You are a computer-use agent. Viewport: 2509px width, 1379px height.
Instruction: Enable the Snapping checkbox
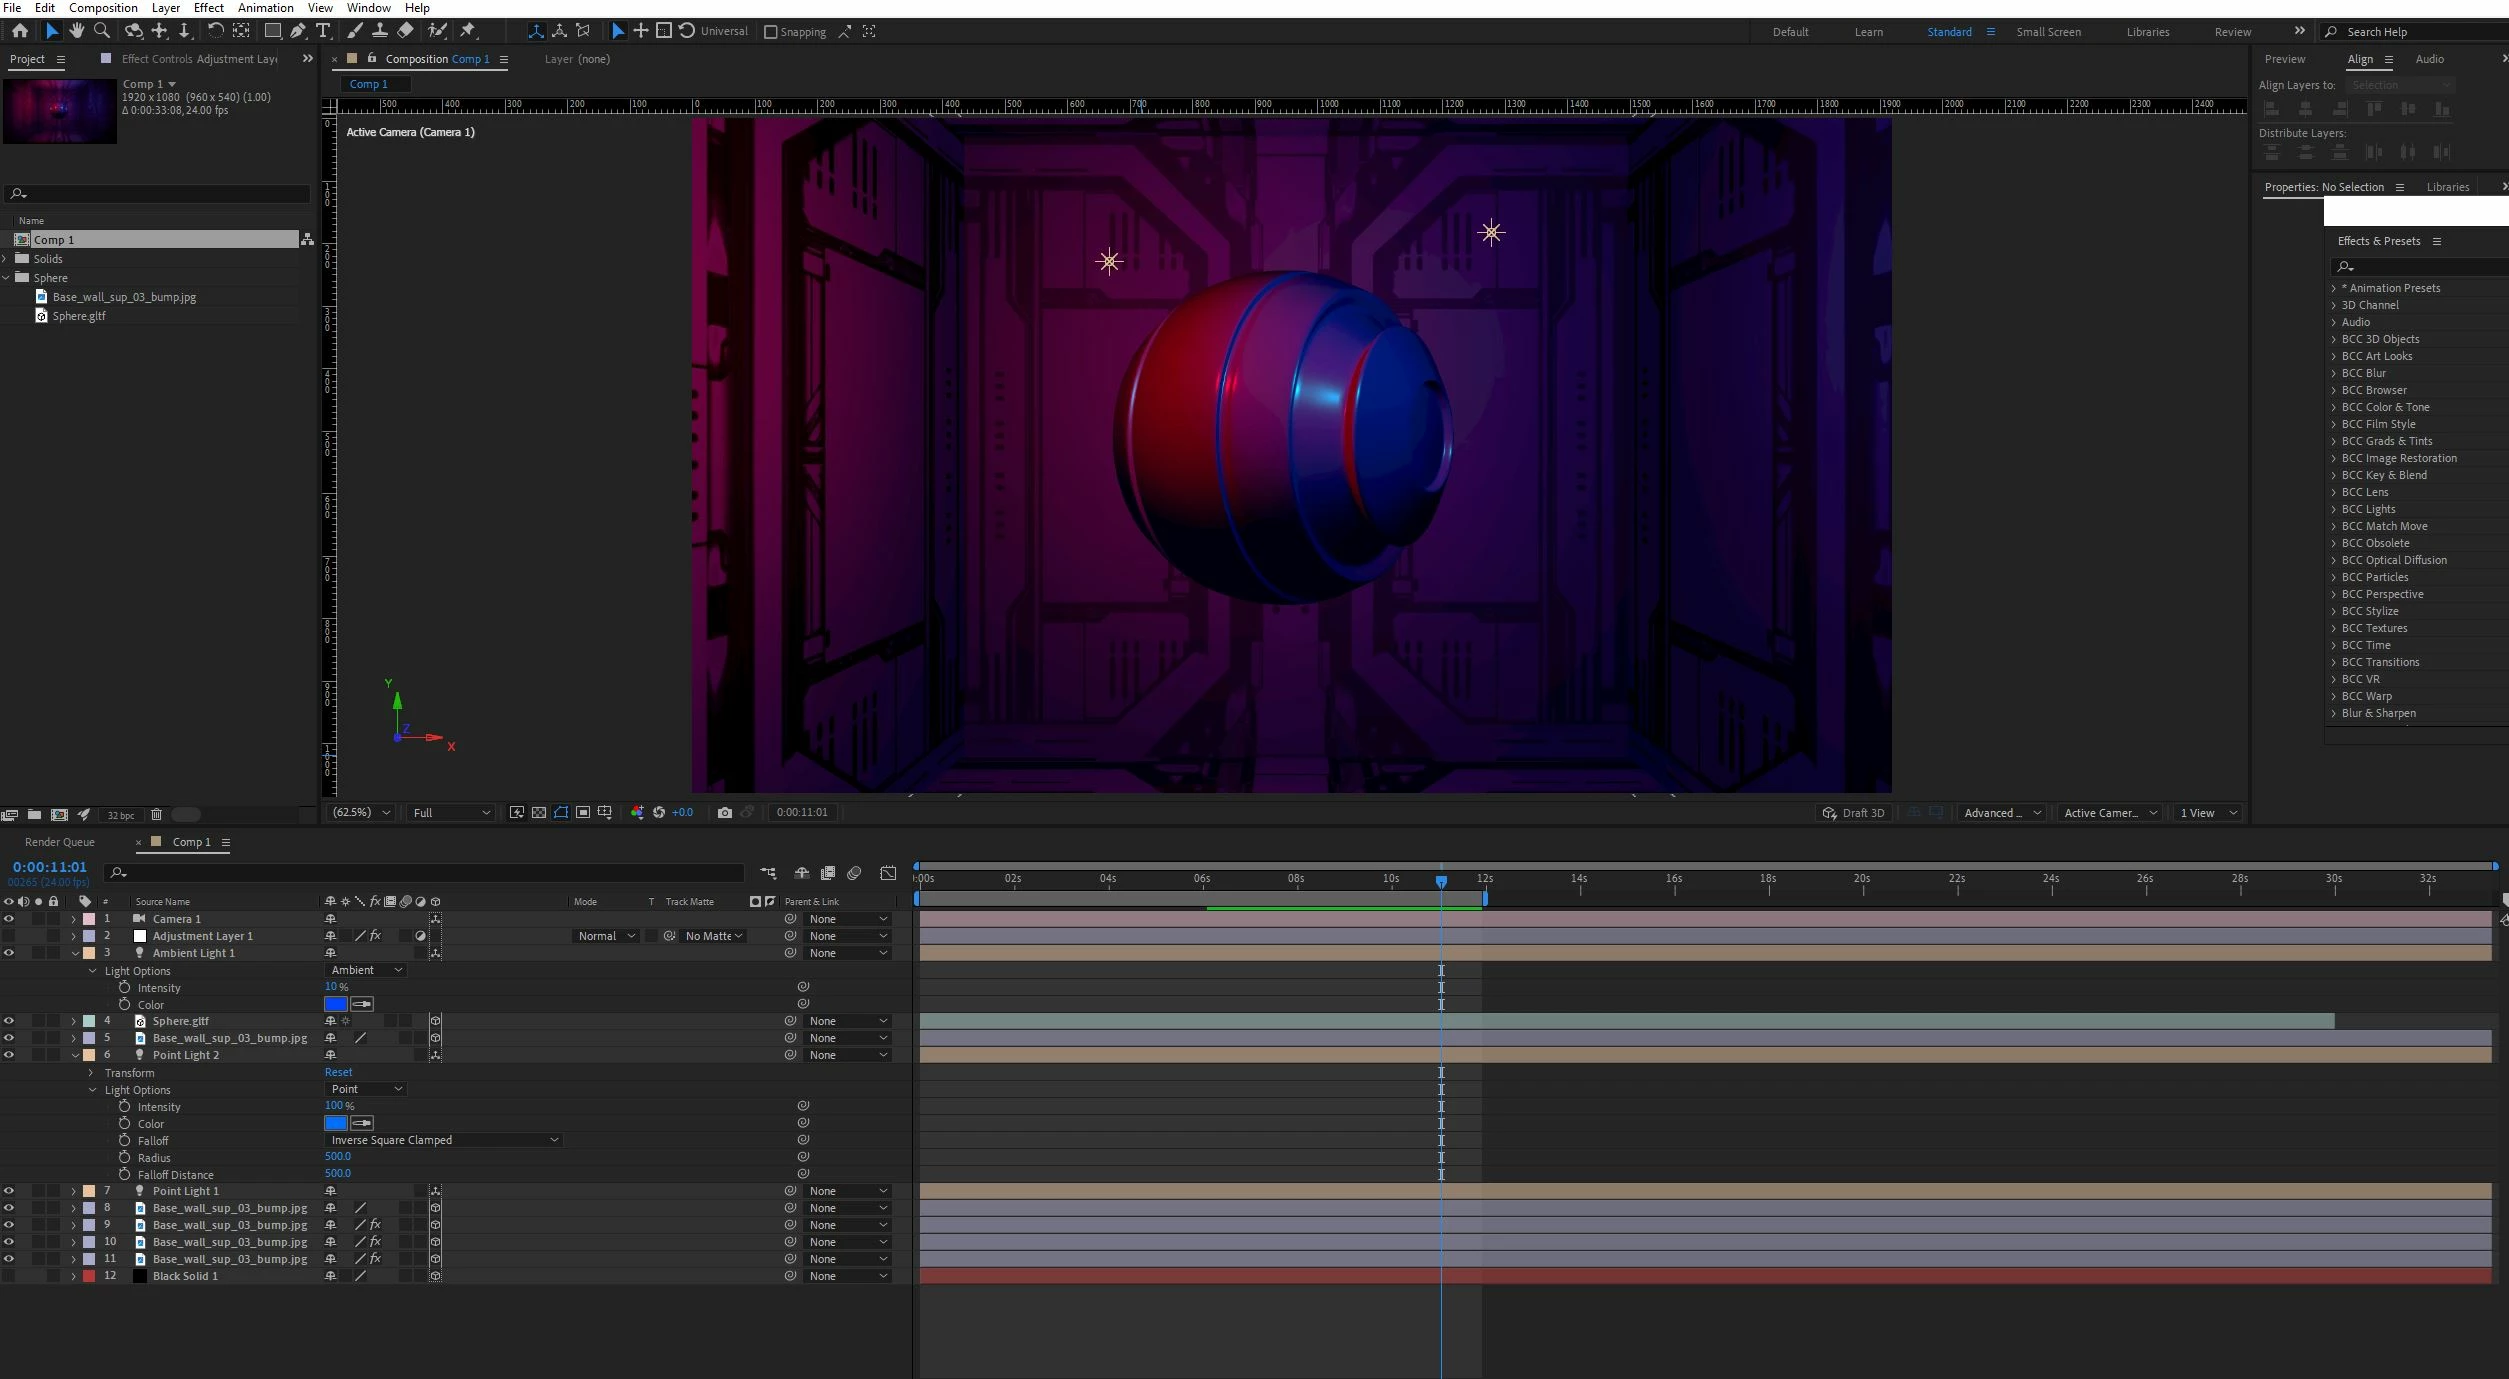[x=771, y=32]
